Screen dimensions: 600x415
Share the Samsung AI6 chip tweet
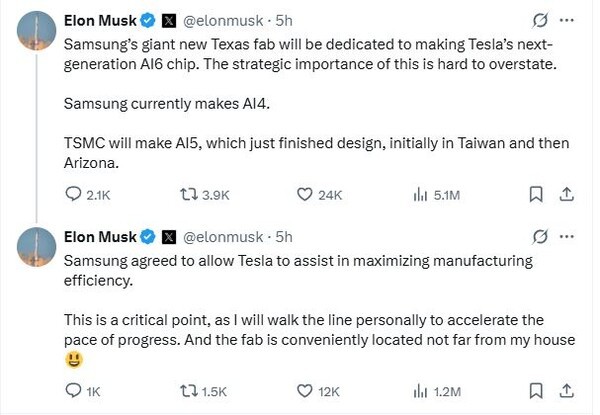click(x=566, y=195)
